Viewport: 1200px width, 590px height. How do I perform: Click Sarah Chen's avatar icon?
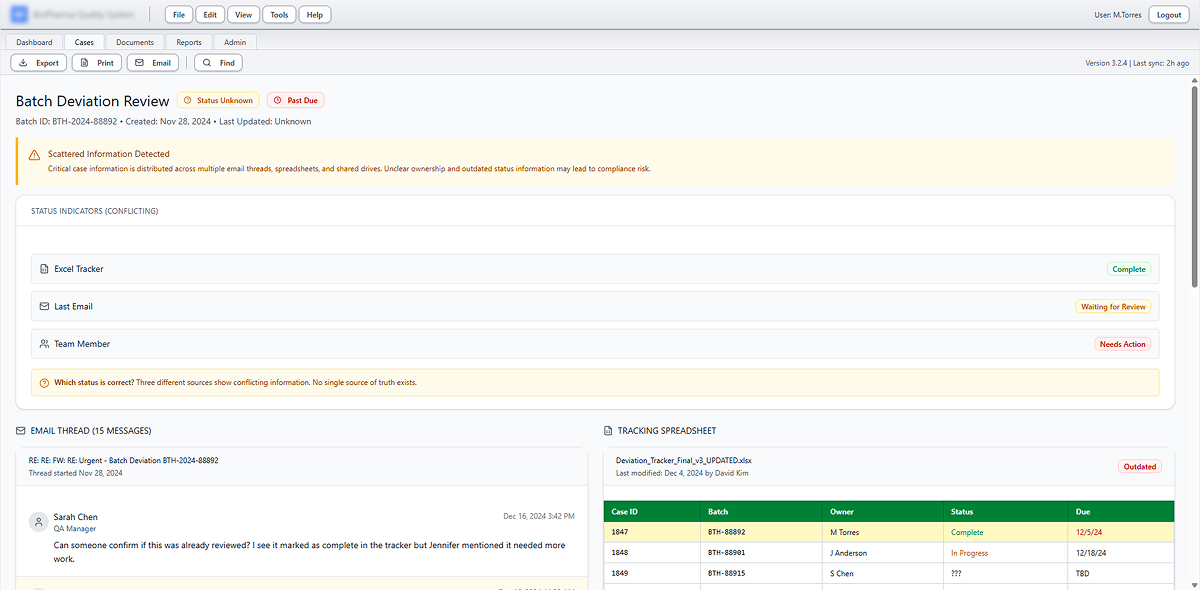point(38,522)
